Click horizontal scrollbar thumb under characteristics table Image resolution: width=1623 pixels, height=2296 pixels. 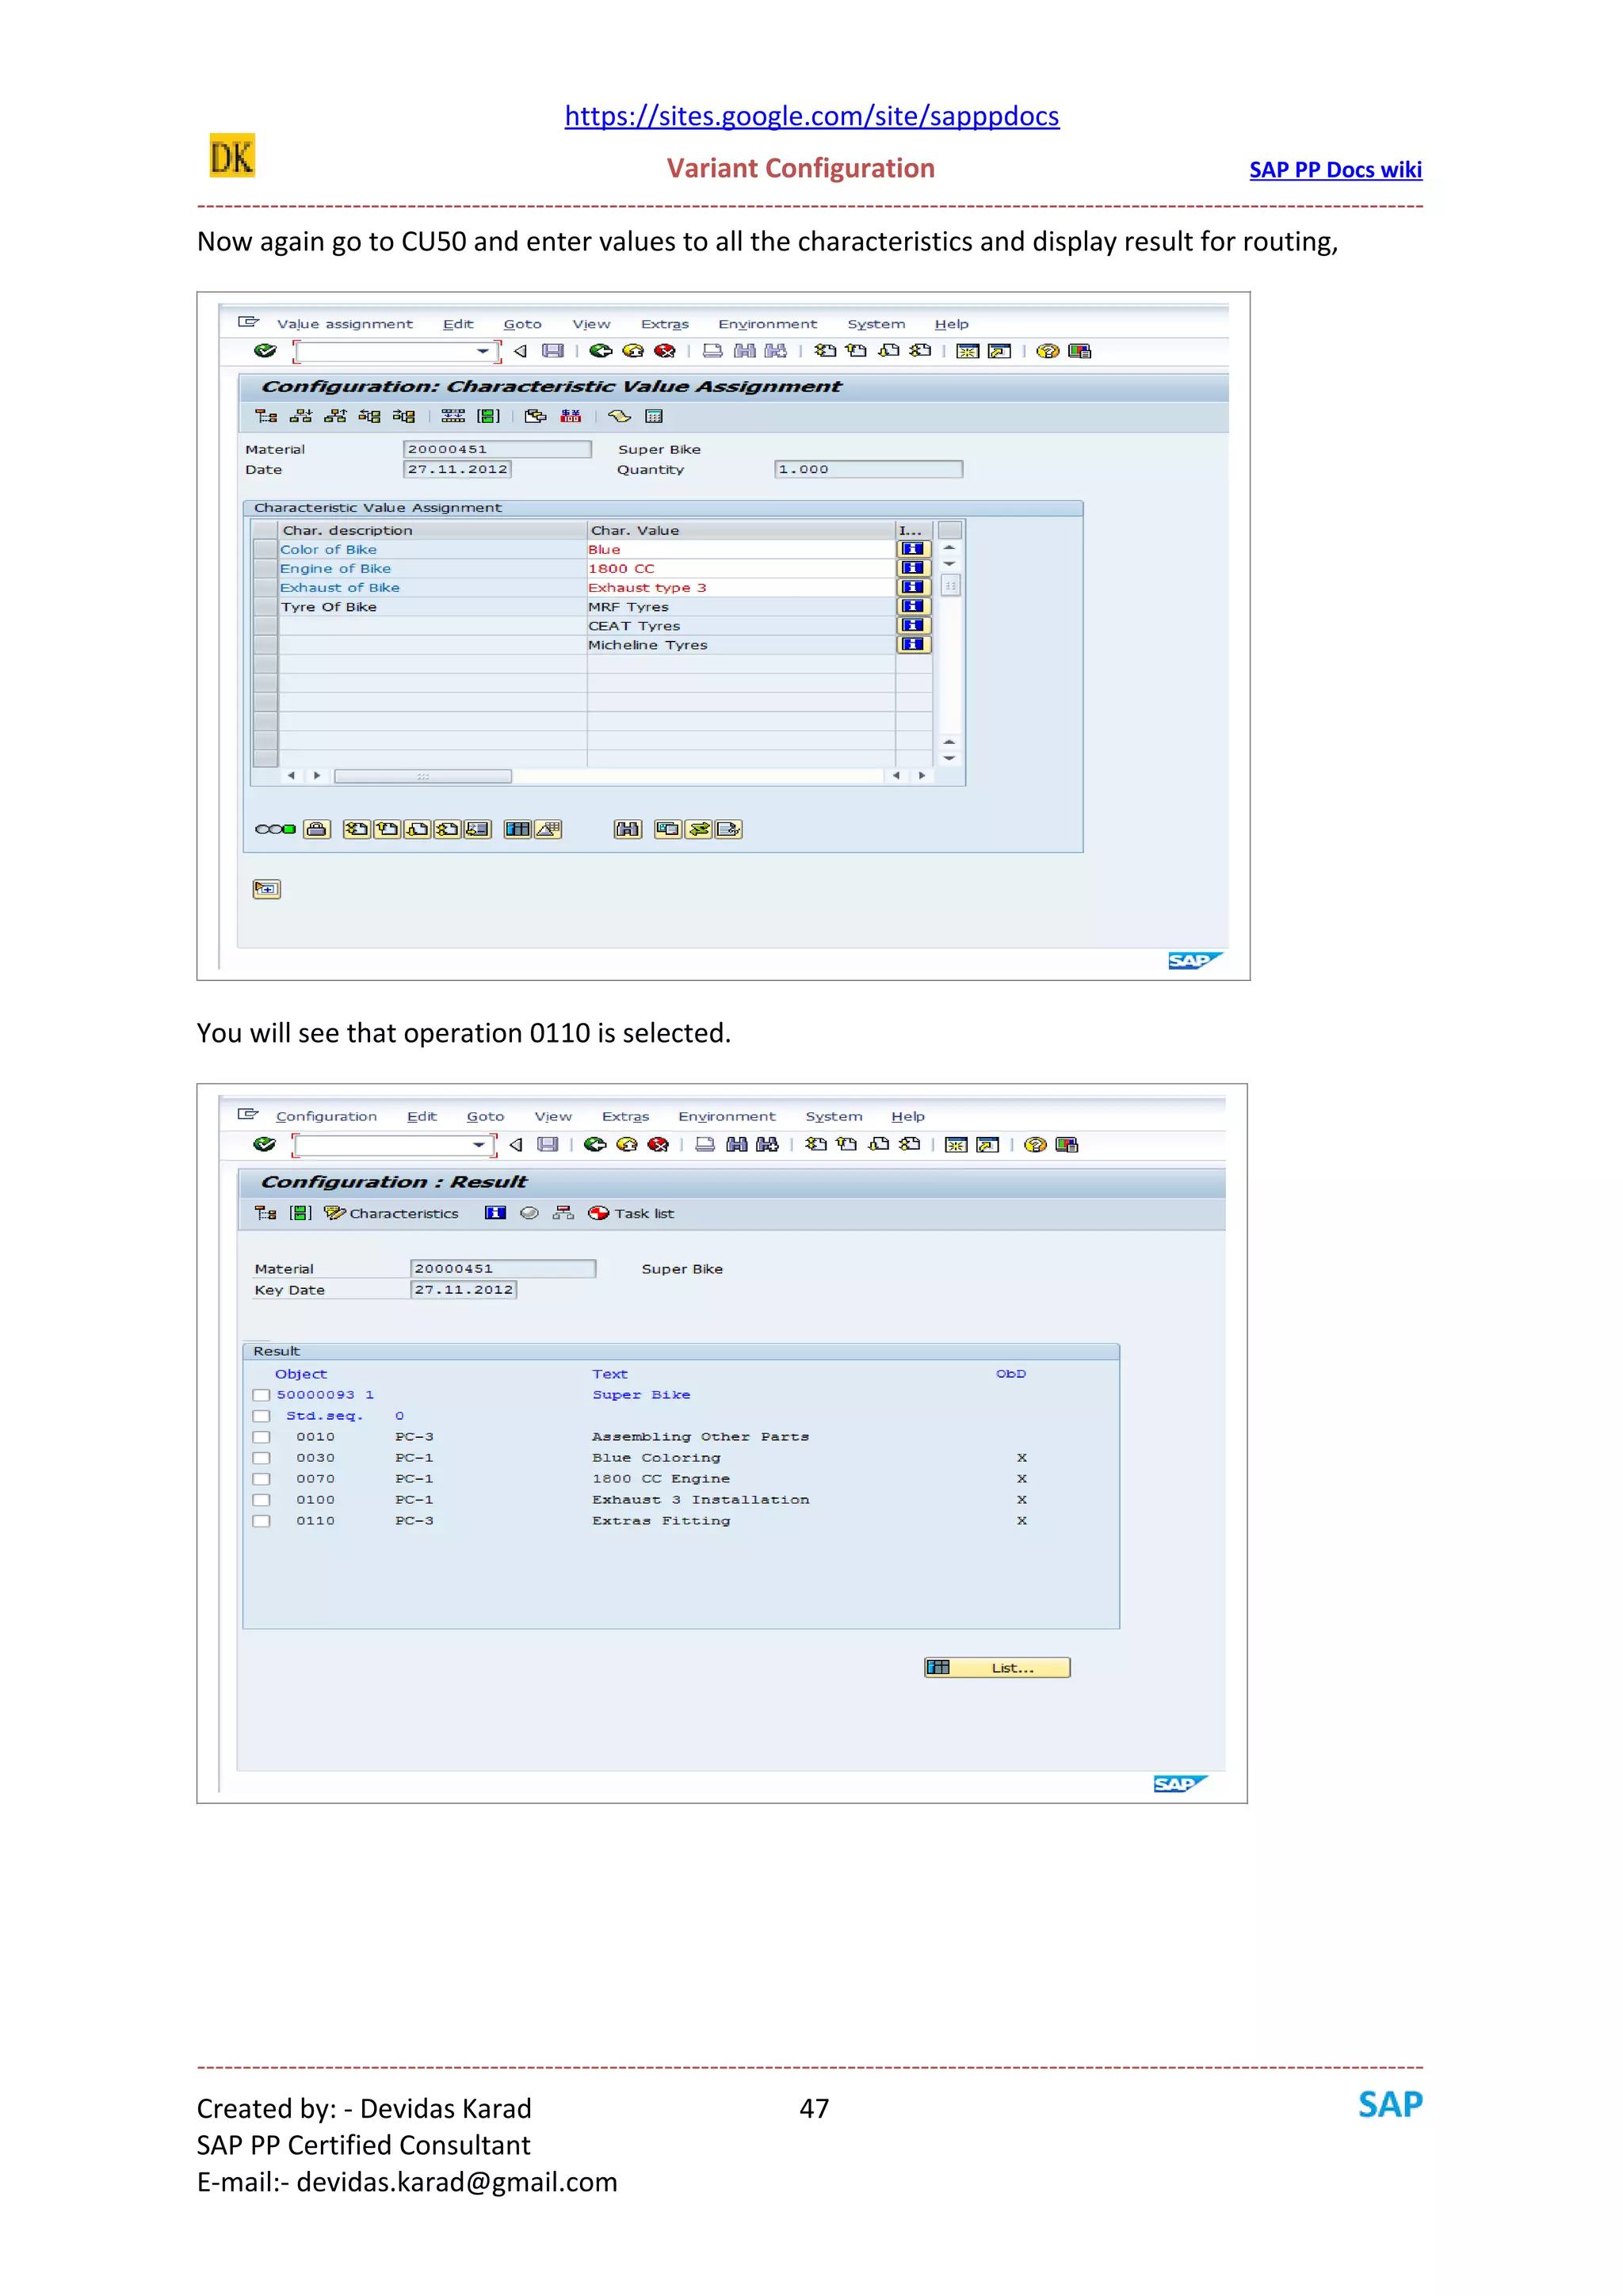(x=423, y=776)
